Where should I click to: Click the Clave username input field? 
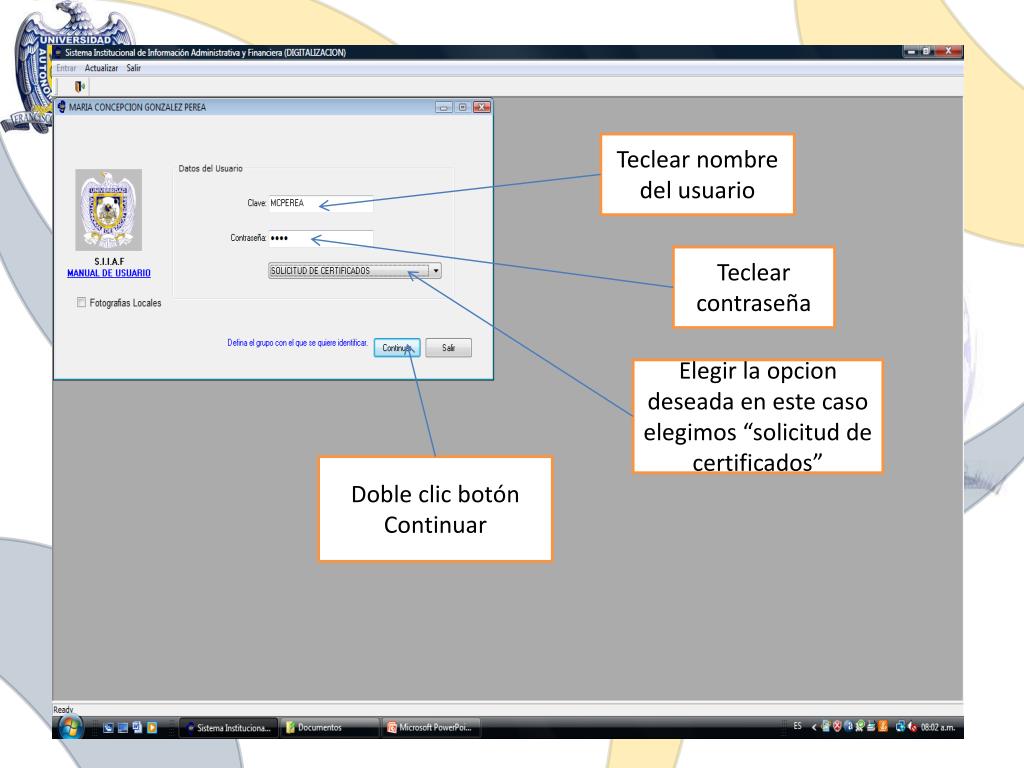coord(320,203)
